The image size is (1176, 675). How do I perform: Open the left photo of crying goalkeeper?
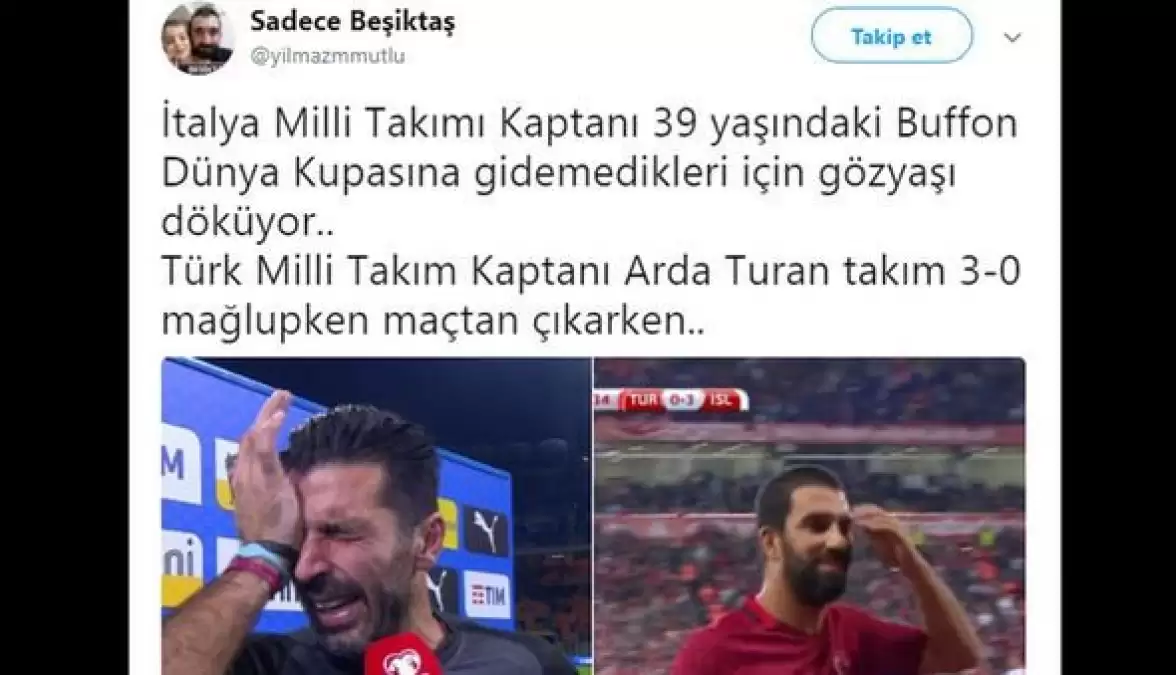(x=376, y=516)
